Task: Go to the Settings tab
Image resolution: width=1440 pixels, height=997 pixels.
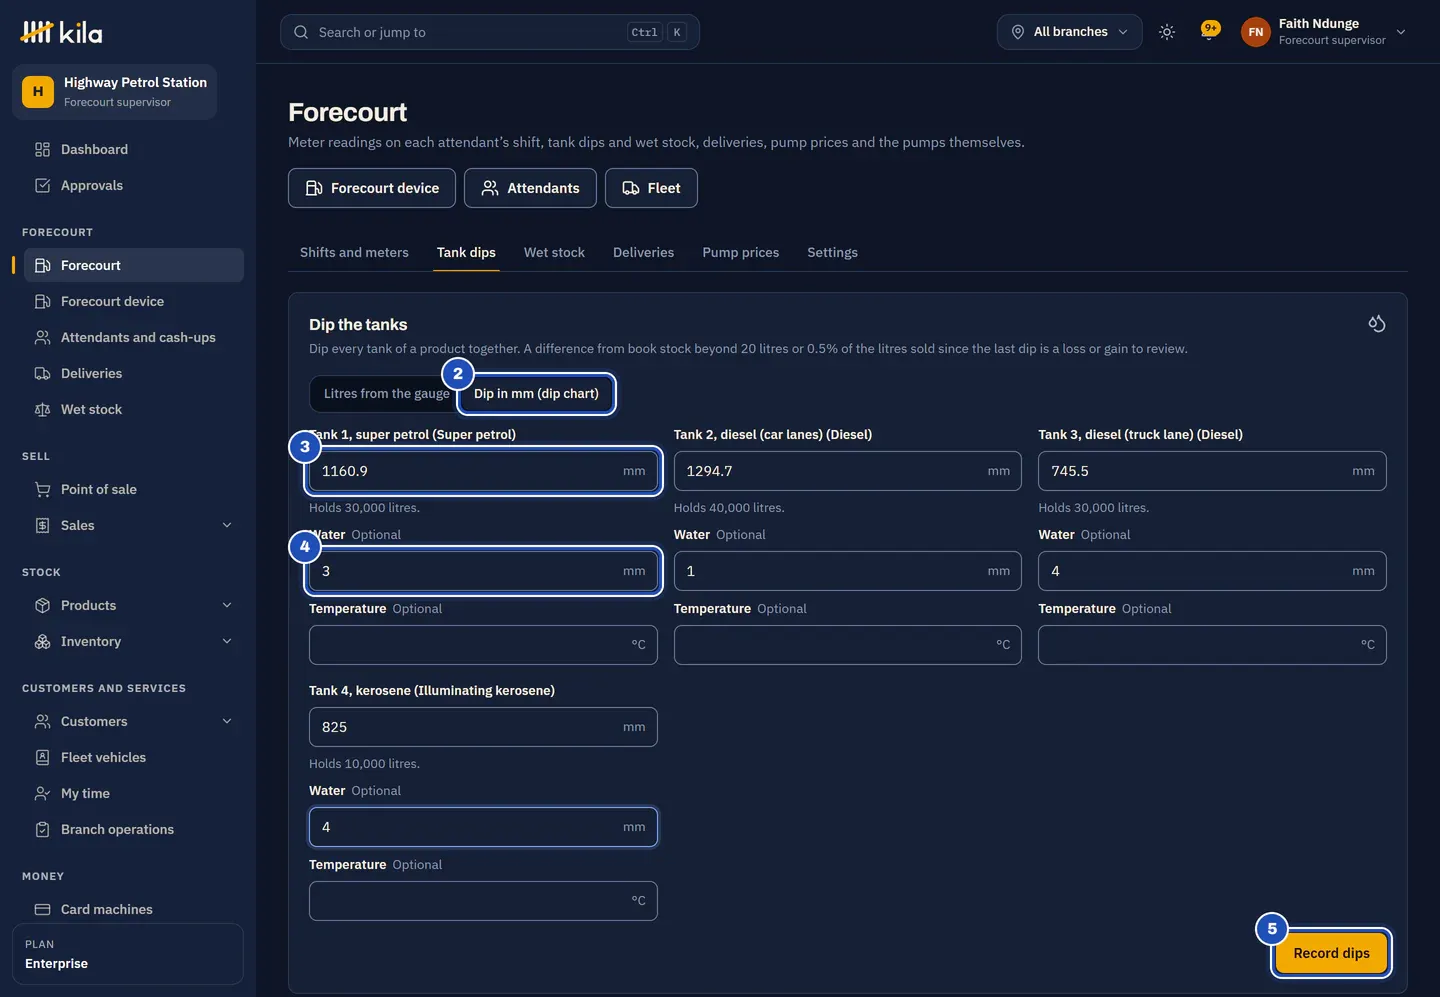Action: point(832,253)
